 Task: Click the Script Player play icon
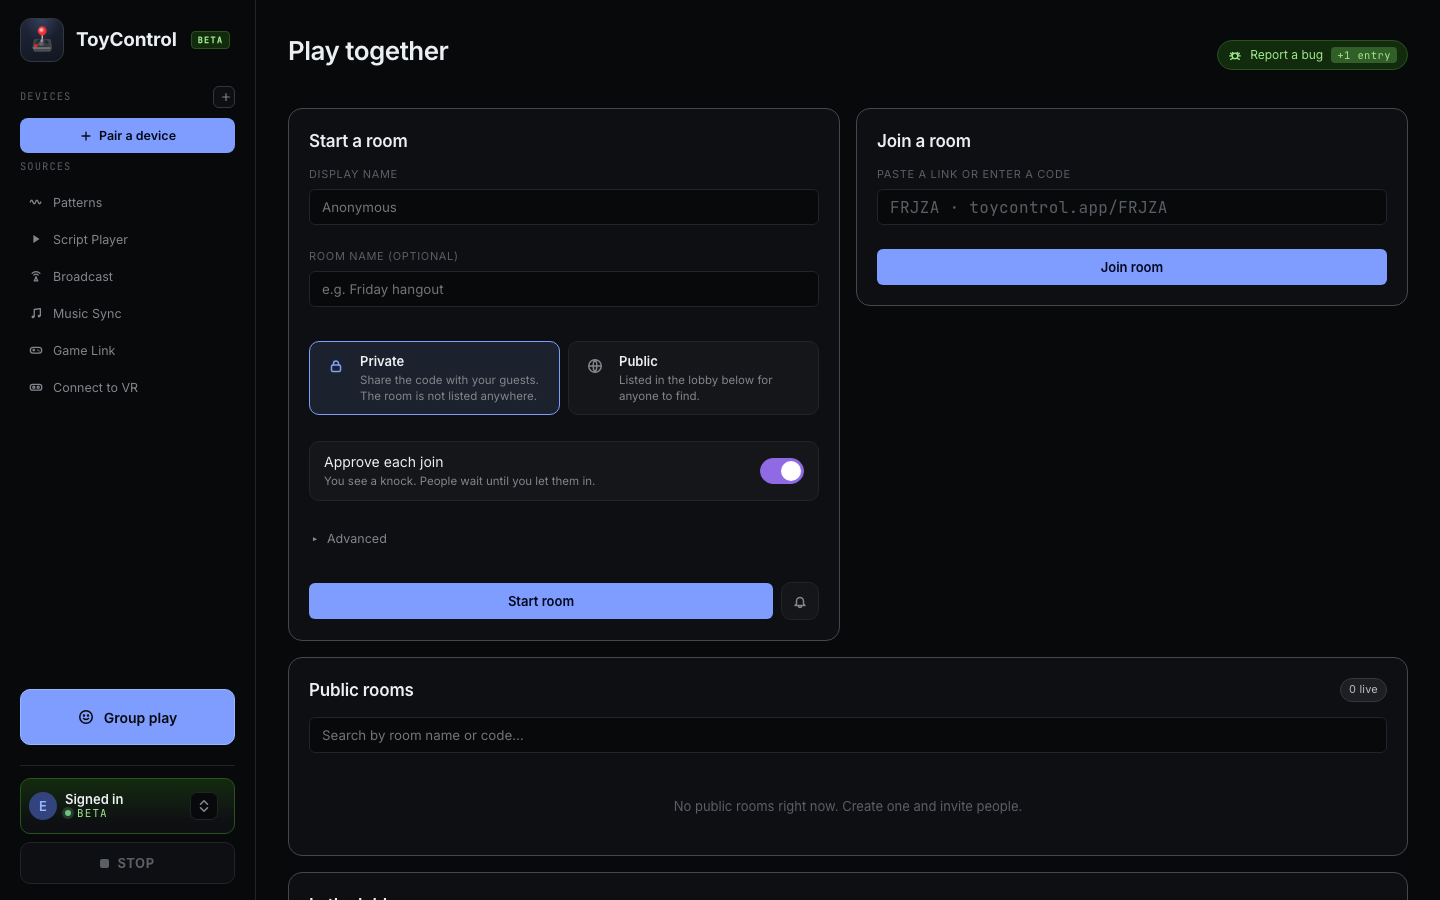pos(36,240)
